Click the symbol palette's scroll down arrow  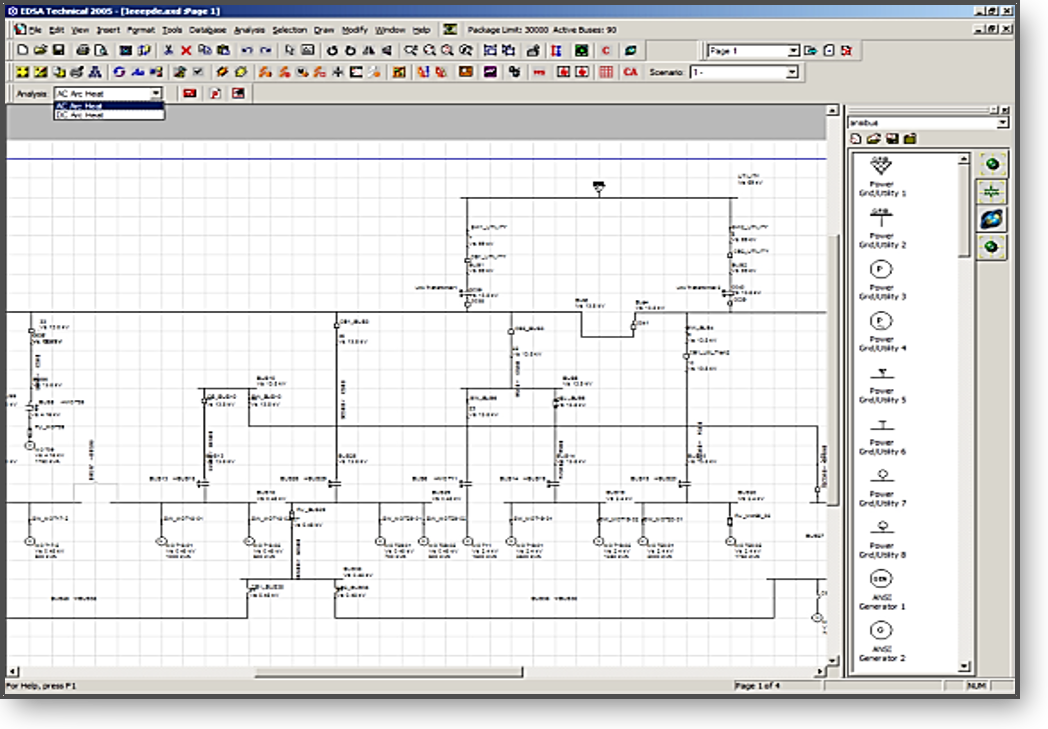(x=964, y=666)
